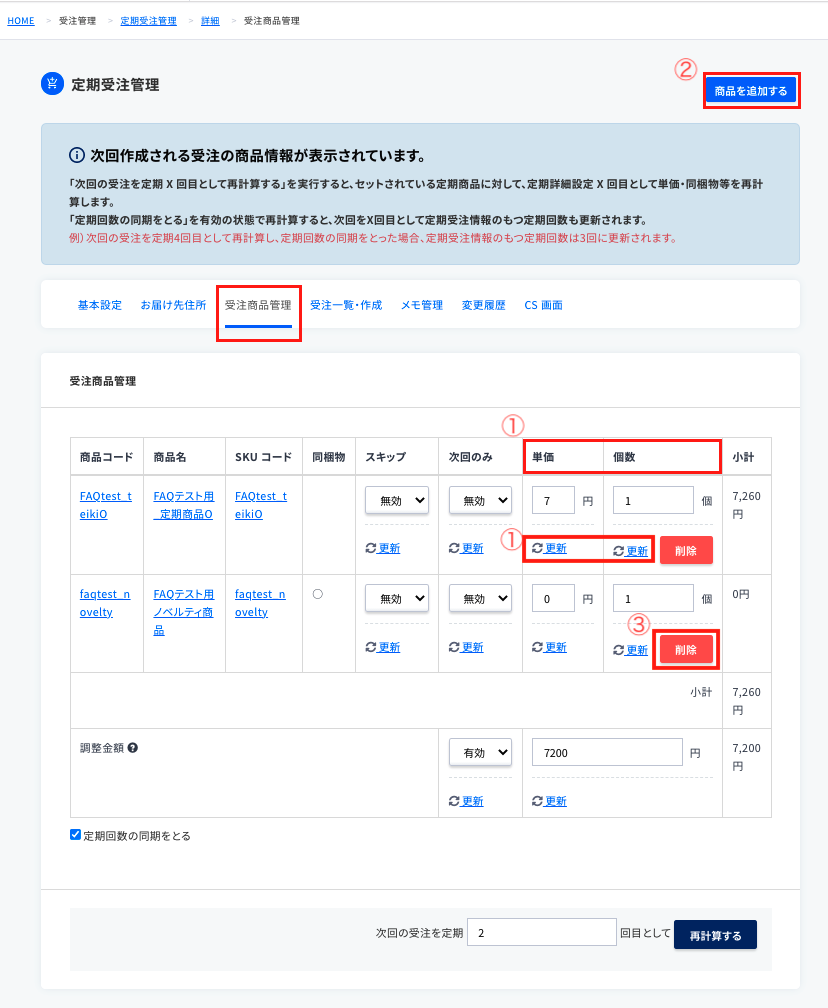Open スキップ dropdown for faqtest_novelty row

tap(397, 598)
